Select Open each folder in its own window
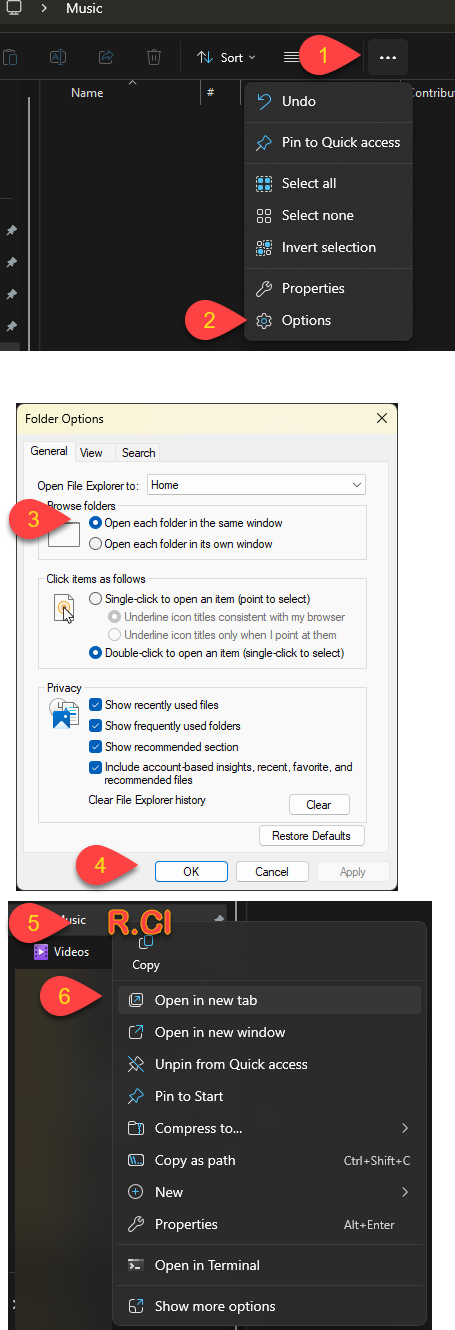Image resolution: width=455 pixels, height=1330 pixels. [x=96, y=544]
